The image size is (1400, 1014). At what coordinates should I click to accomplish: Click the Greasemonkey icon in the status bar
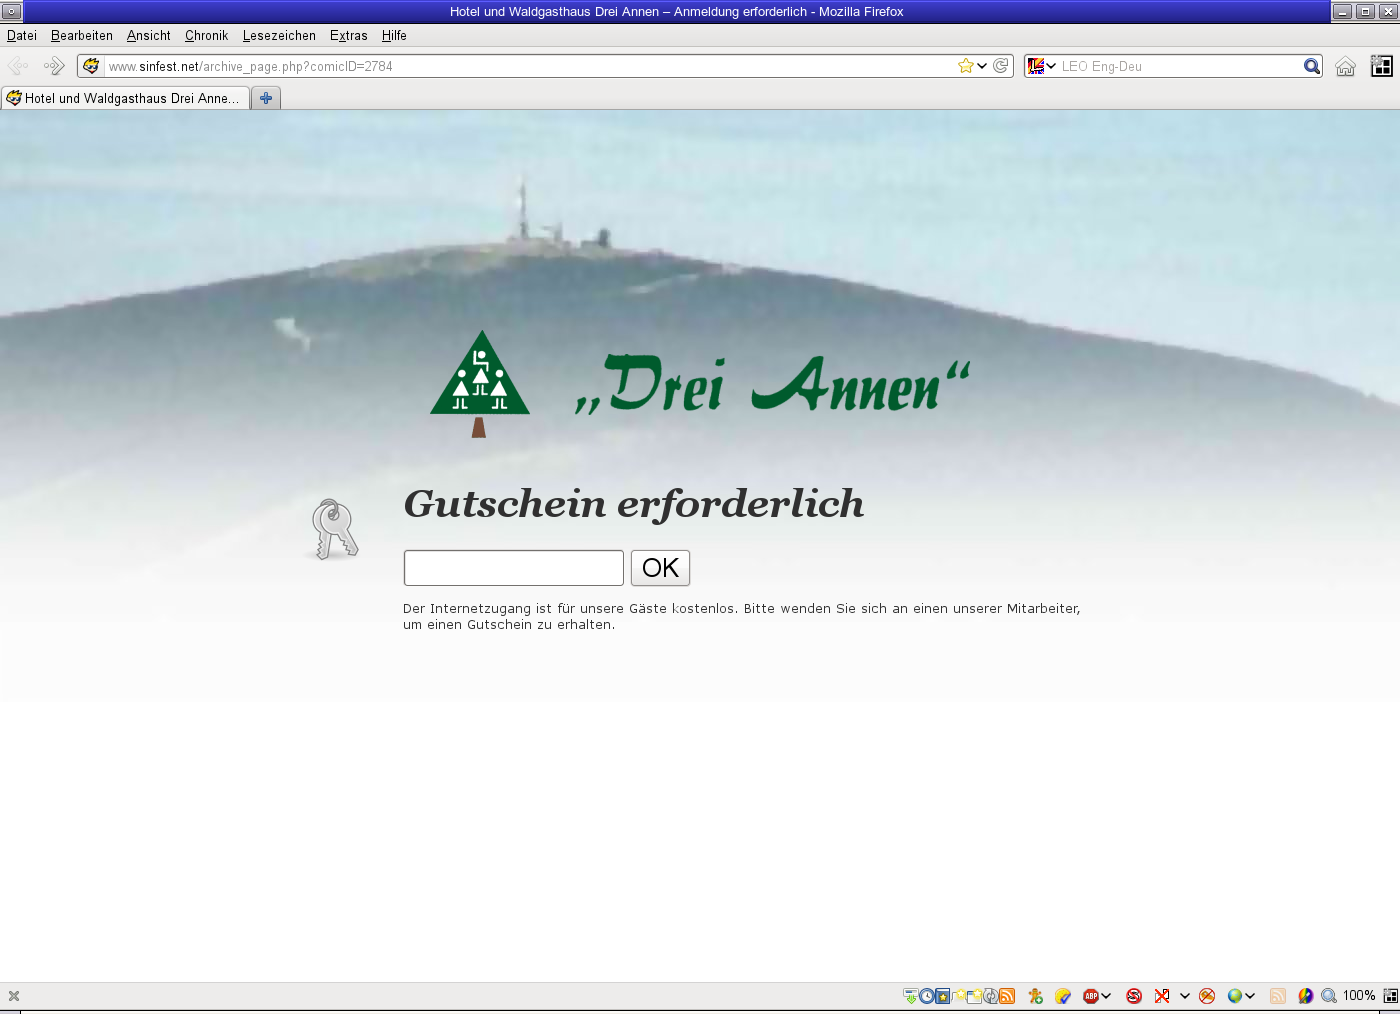coord(1034,995)
